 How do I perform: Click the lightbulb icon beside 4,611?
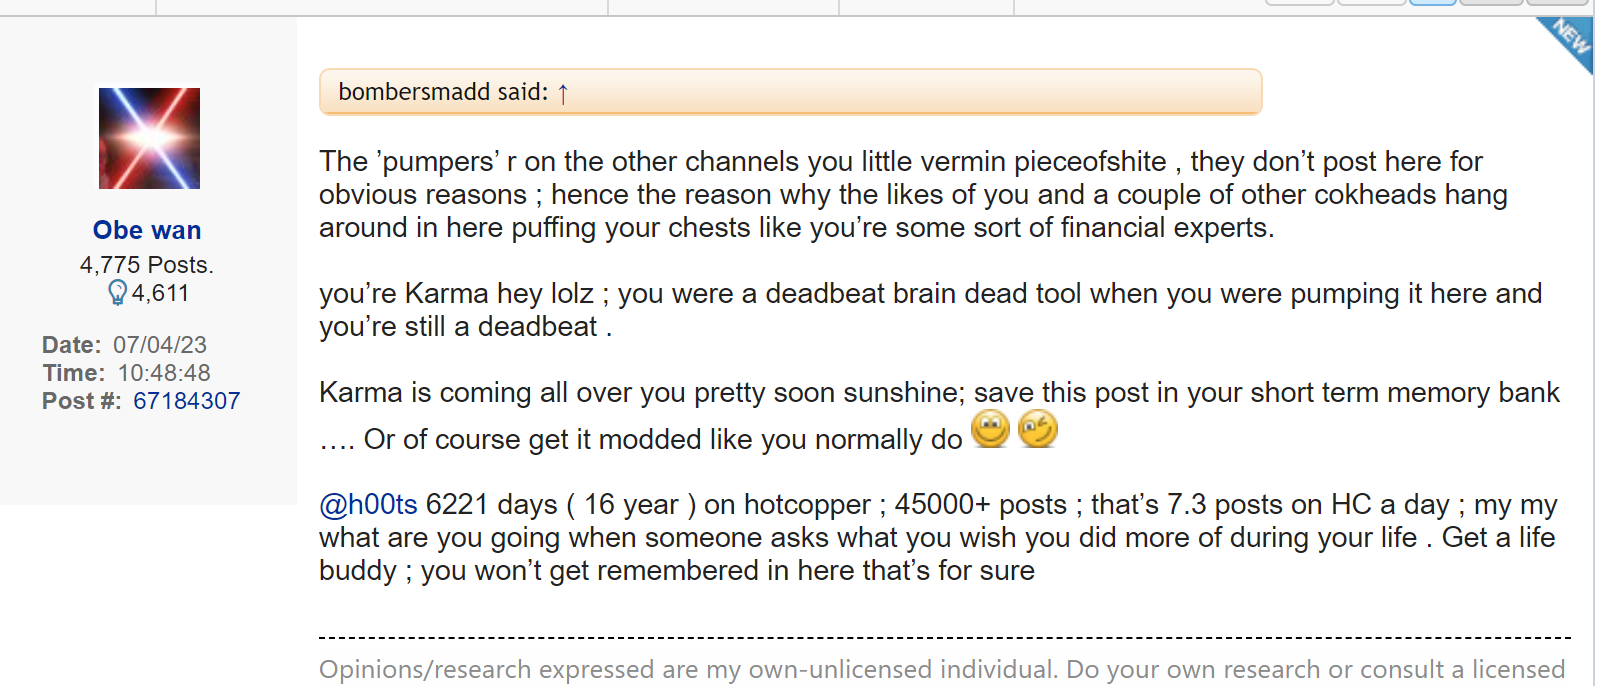(117, 293)
